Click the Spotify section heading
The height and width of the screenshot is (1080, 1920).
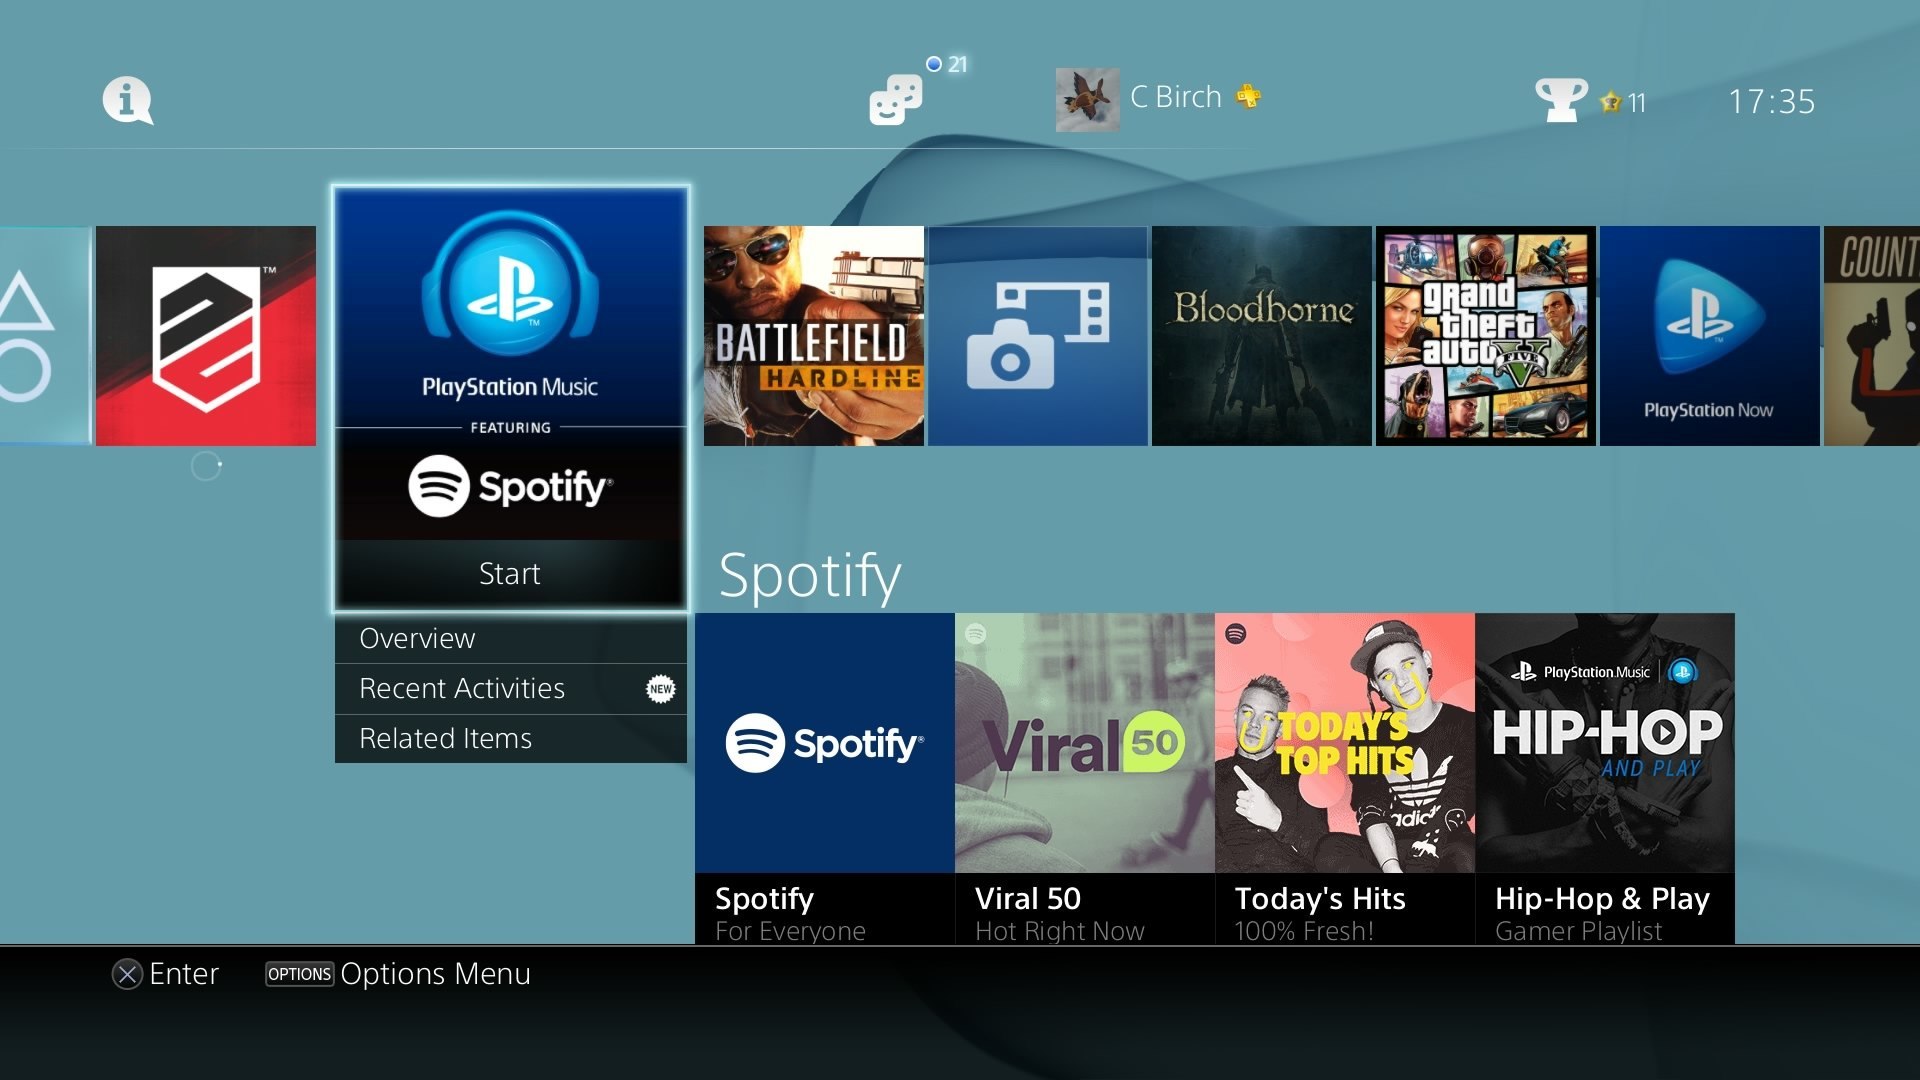pyautogui.click(x=810, y=576)
